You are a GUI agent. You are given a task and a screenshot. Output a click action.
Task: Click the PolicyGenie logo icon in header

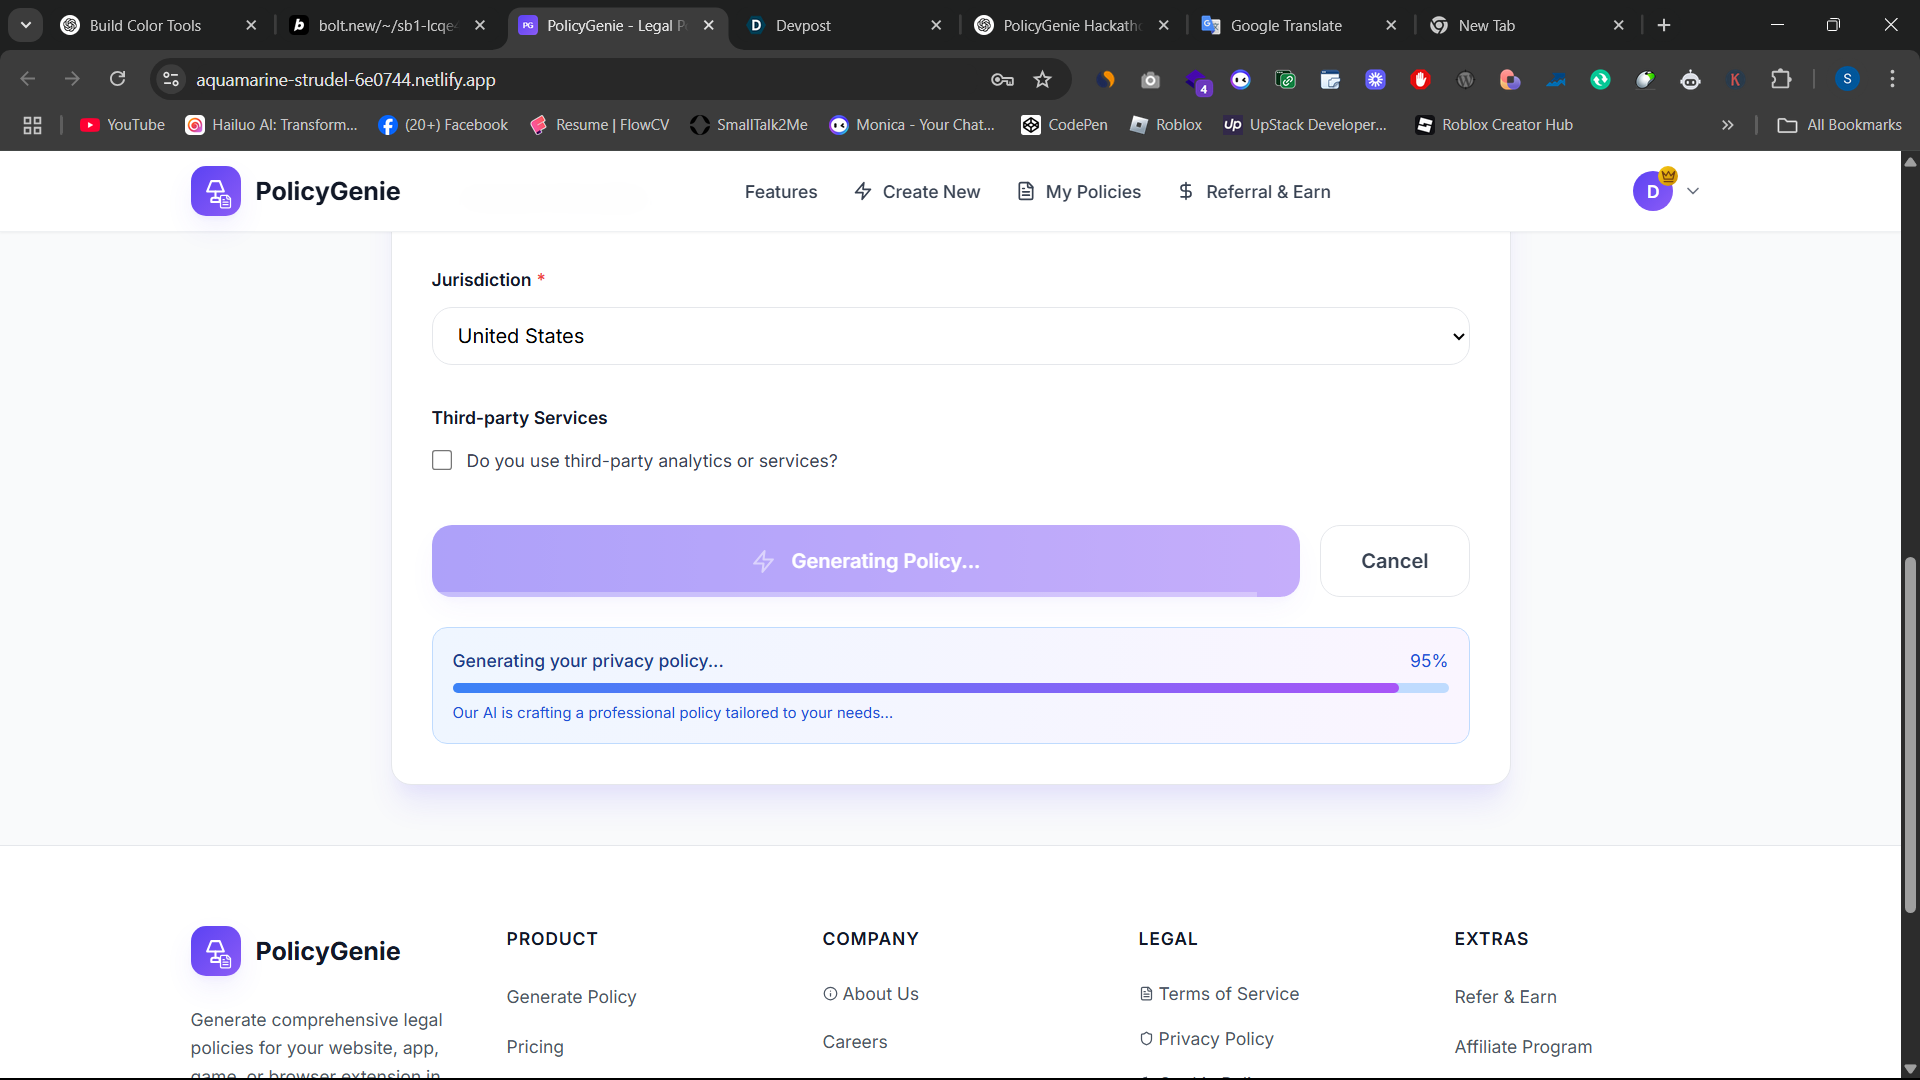click(216, 191)
